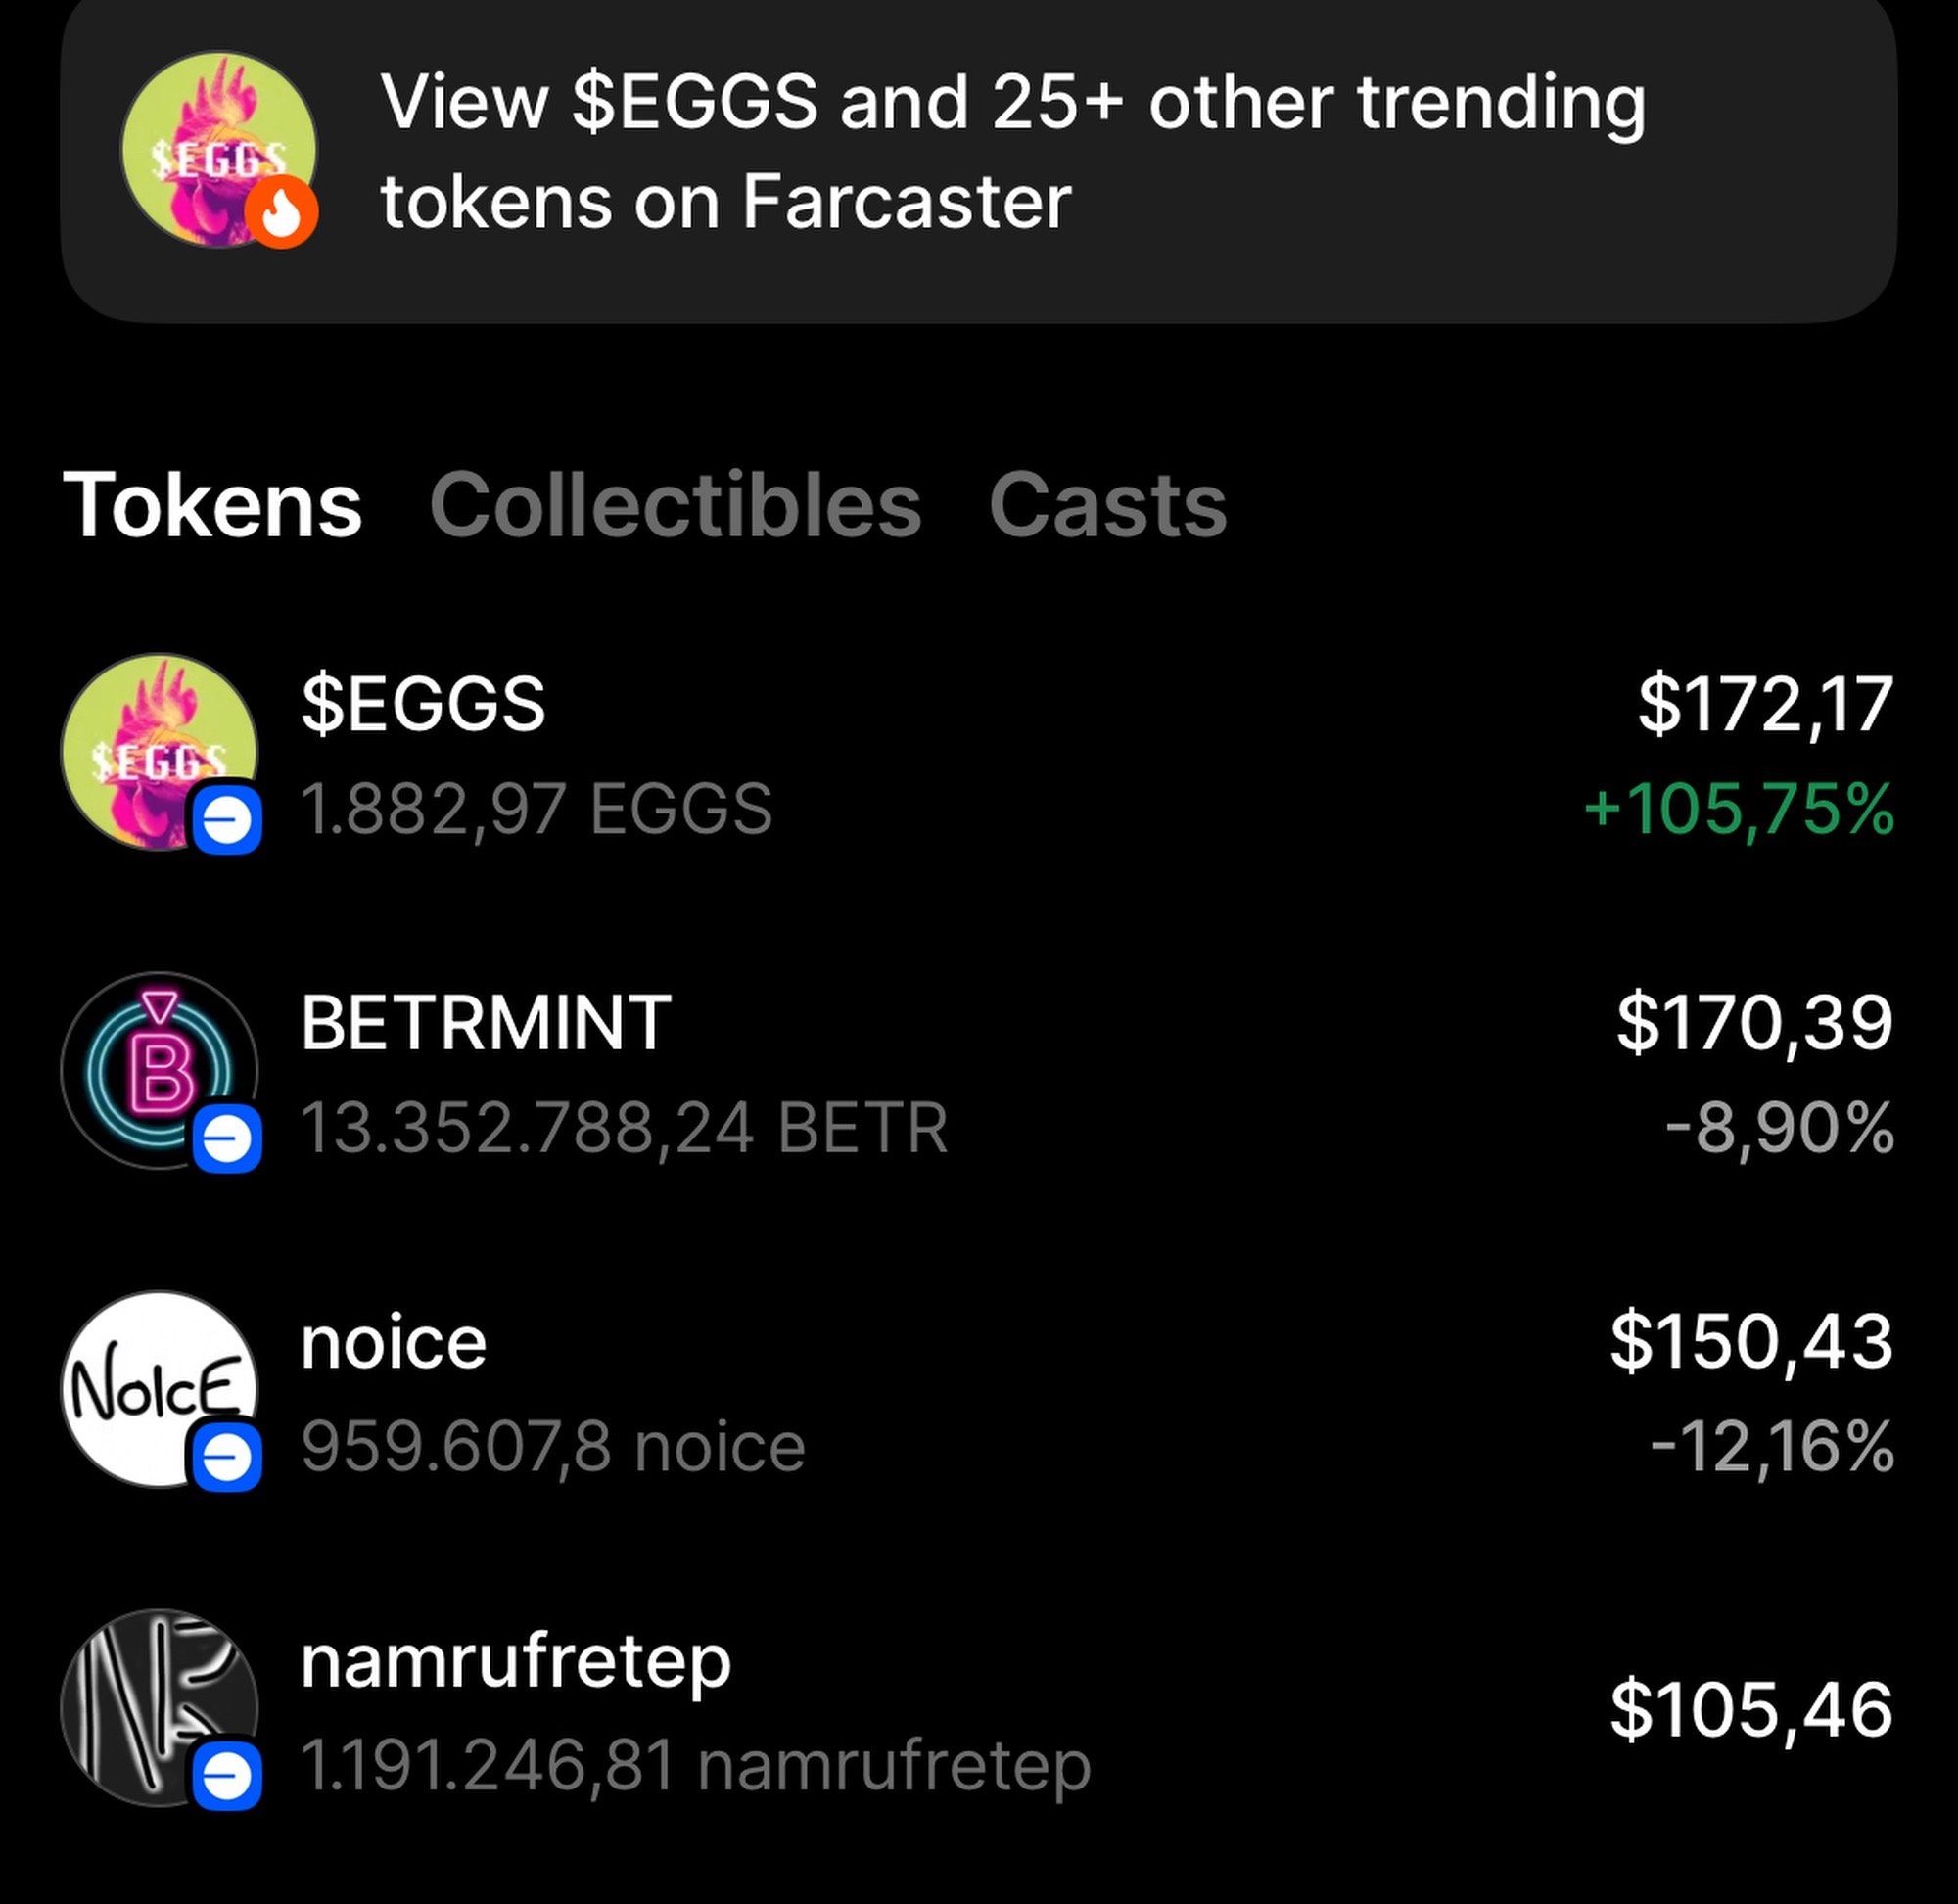The height and width of the screenshot is (1904, 1958).
Task: Tap the $150,43 noice balance value
Action: [1751, 1341]
